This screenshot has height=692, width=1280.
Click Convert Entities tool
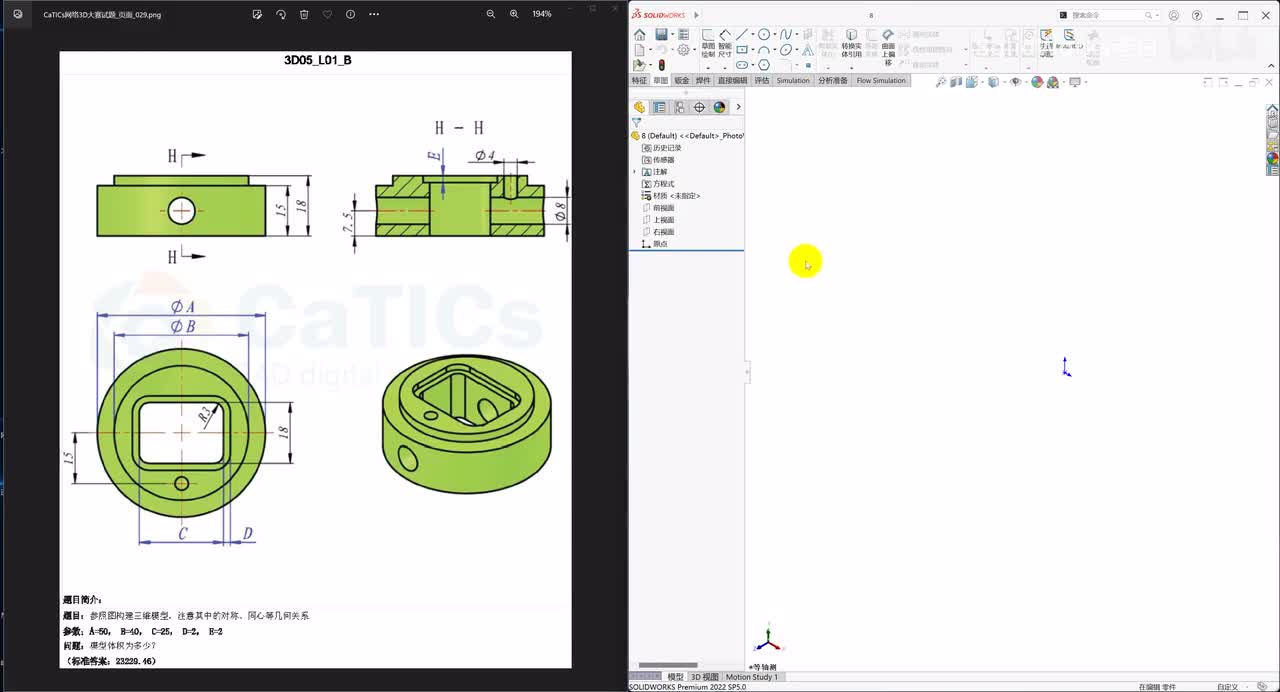coord(851,44)
